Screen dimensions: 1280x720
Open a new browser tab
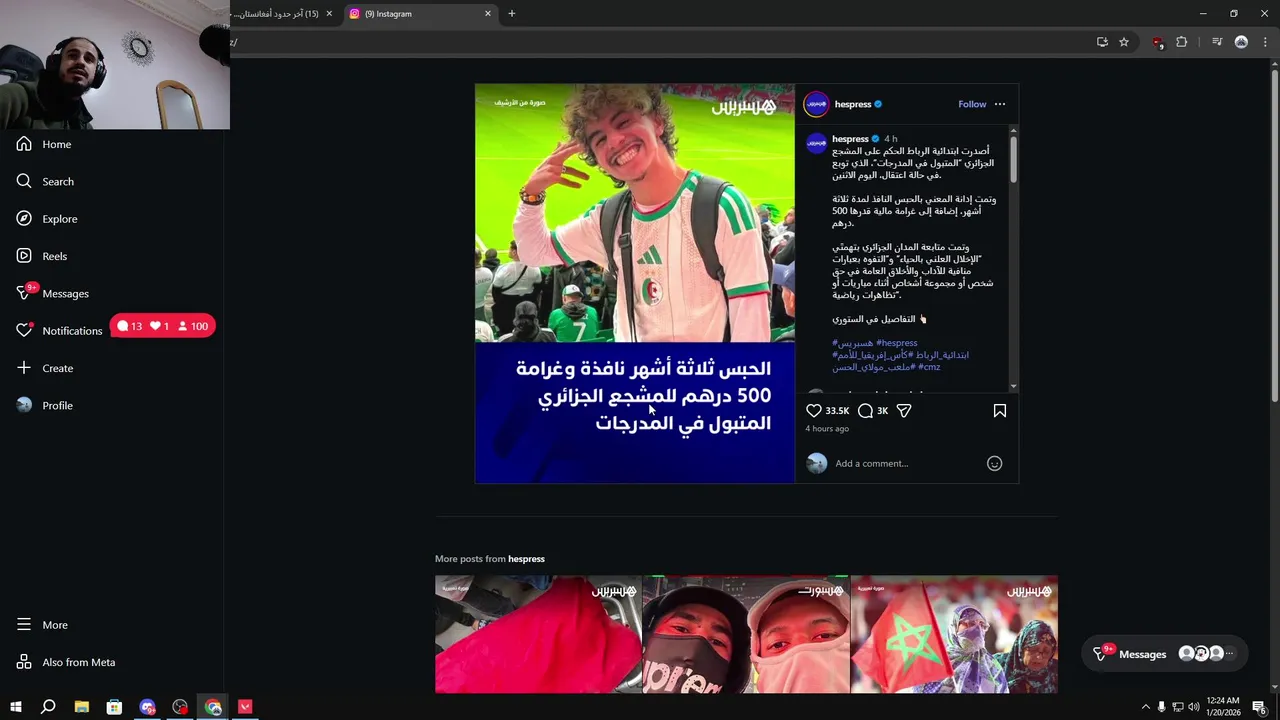512,14
